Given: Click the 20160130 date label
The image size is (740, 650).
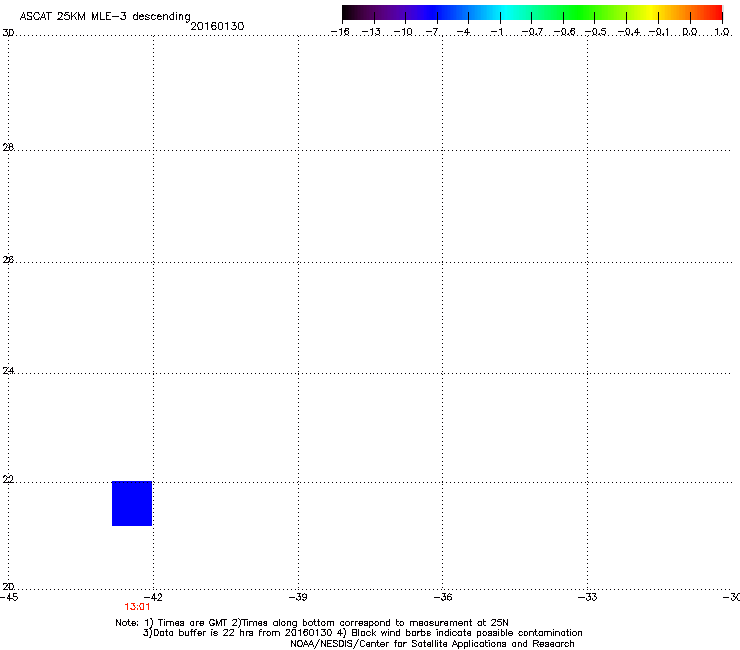Looking at the screenshot, I should click(x=217, y=26).
